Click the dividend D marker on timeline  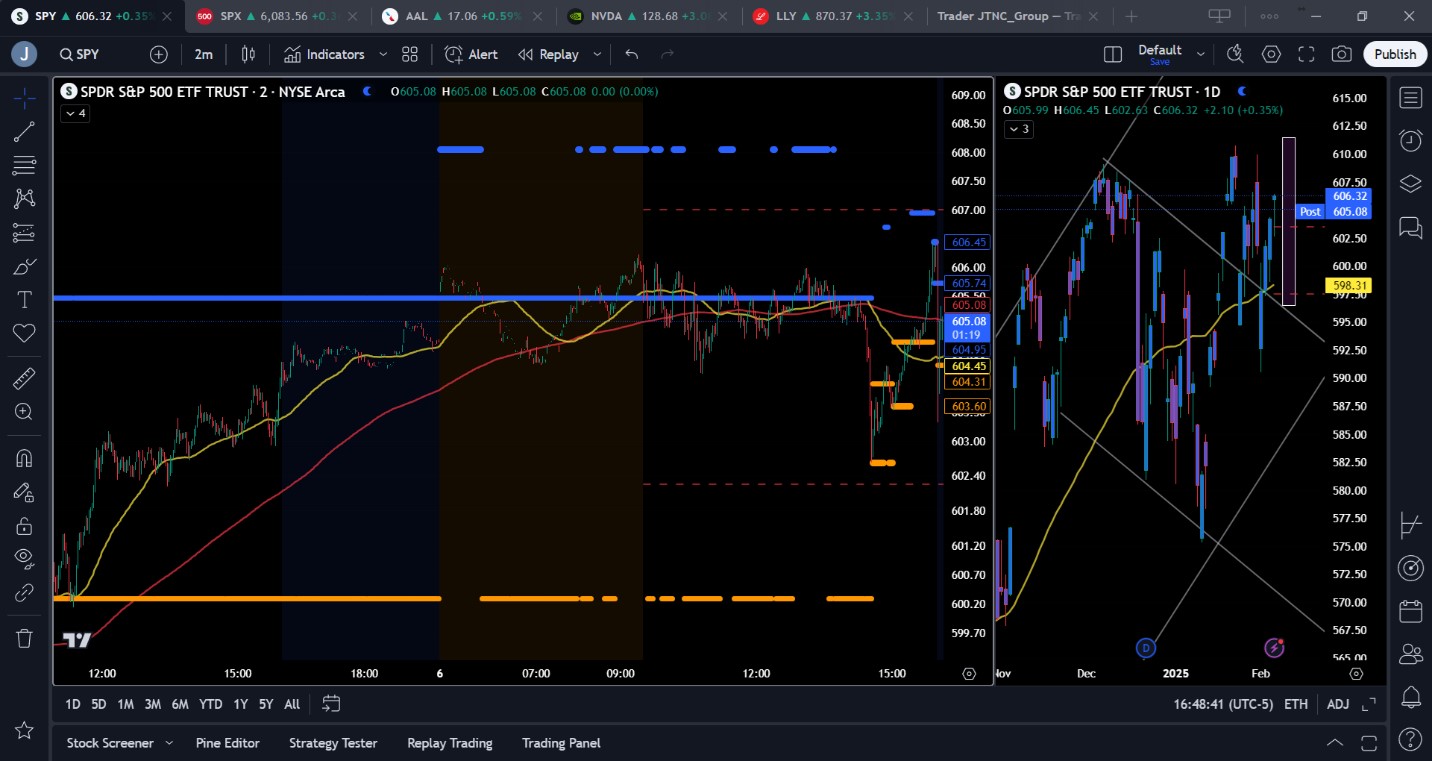(1146, 648)
